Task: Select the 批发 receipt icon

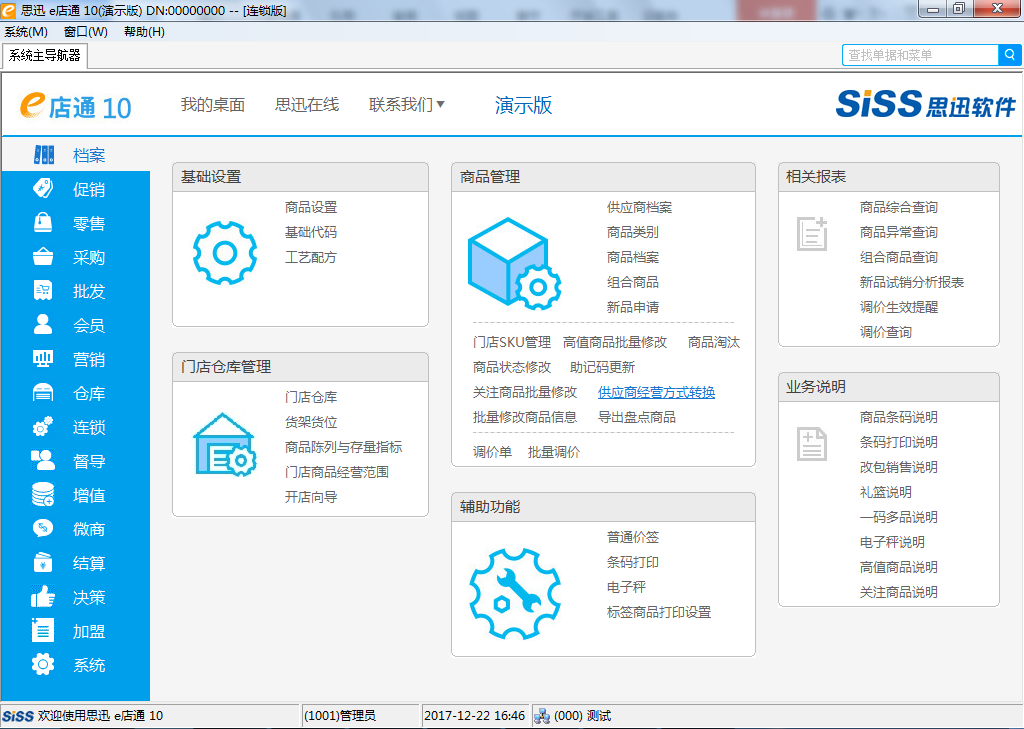Action: 43,291
